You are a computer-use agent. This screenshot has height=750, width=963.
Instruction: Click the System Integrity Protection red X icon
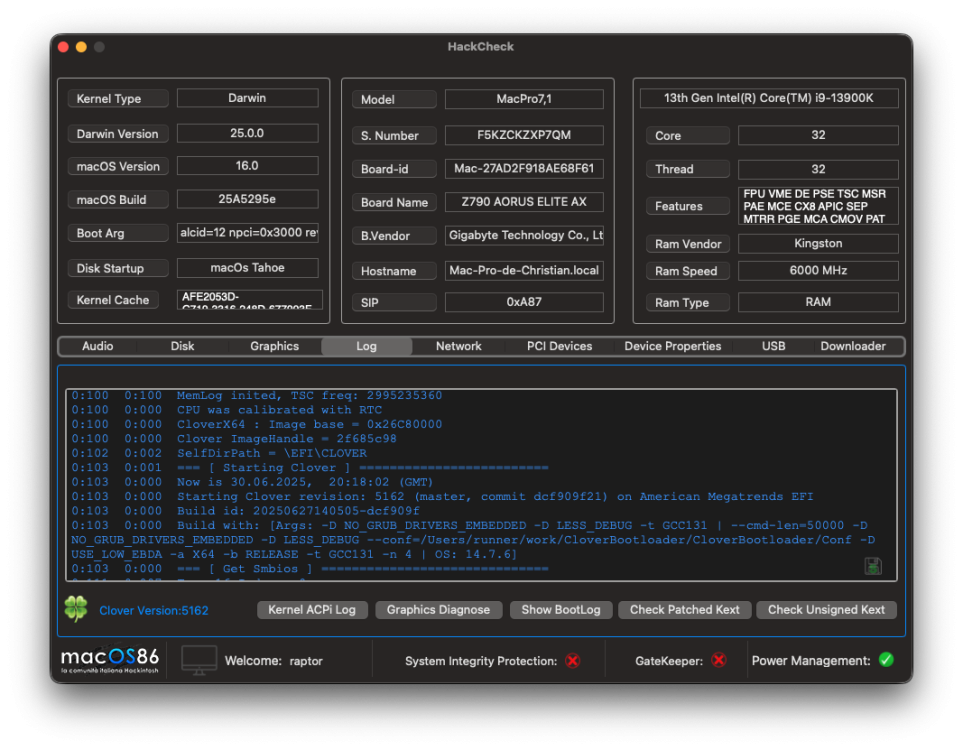[572, 661]
